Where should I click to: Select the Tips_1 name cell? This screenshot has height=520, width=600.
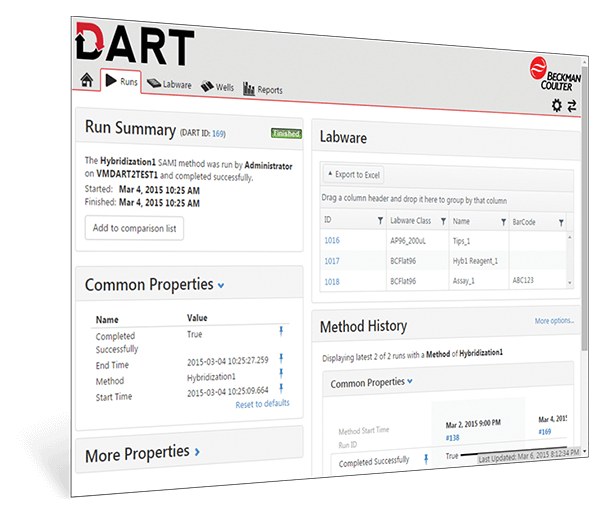461,241
